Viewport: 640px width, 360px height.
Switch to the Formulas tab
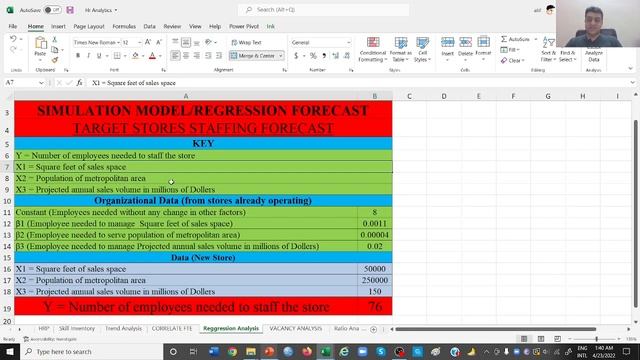124,26
